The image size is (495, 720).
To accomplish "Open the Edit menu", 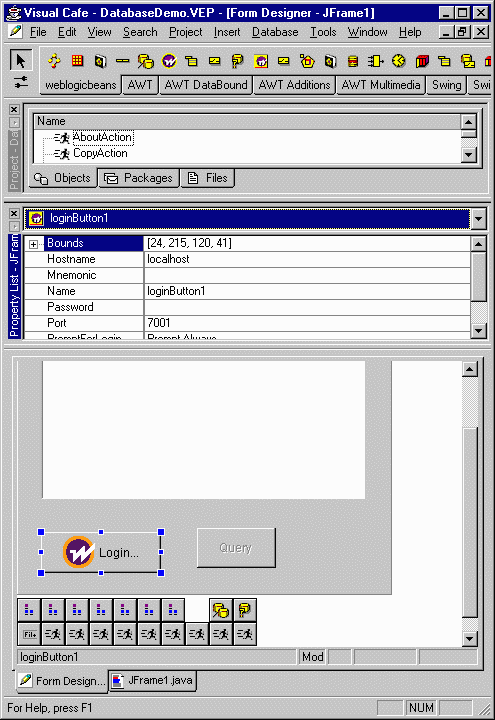I will click(x=67, y=32).
